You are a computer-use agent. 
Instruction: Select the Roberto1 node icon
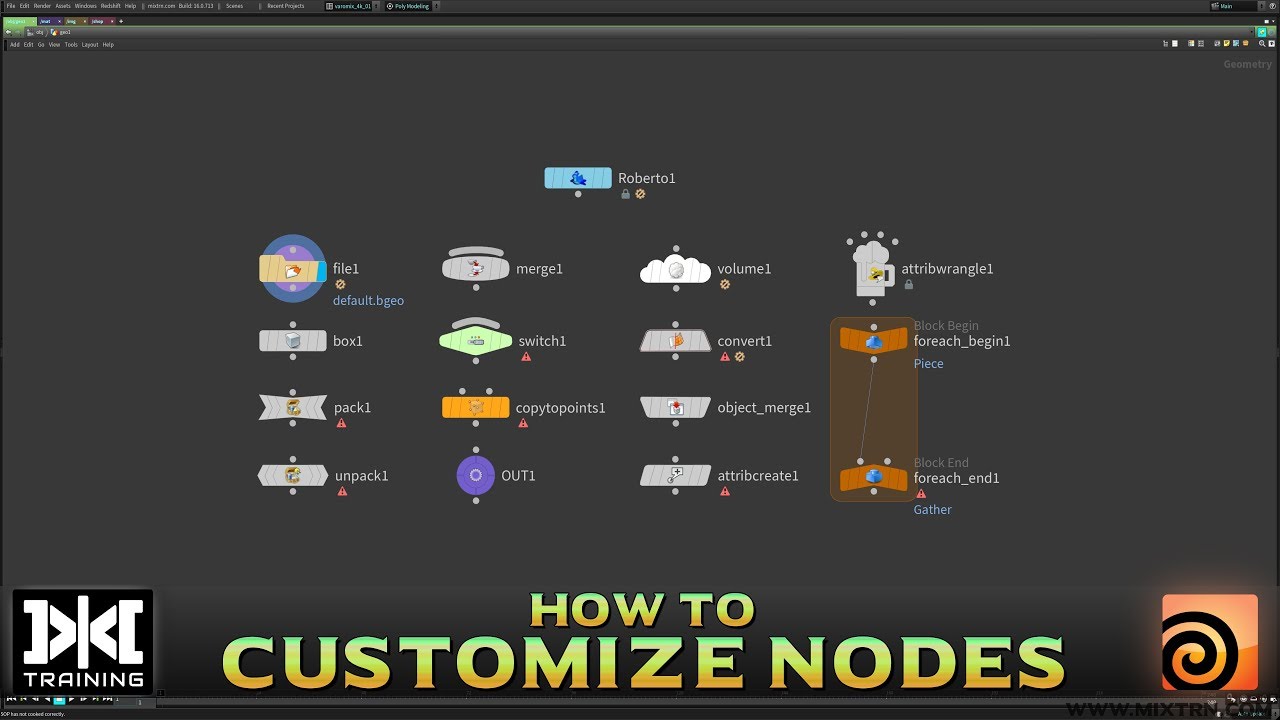[578, 178]
